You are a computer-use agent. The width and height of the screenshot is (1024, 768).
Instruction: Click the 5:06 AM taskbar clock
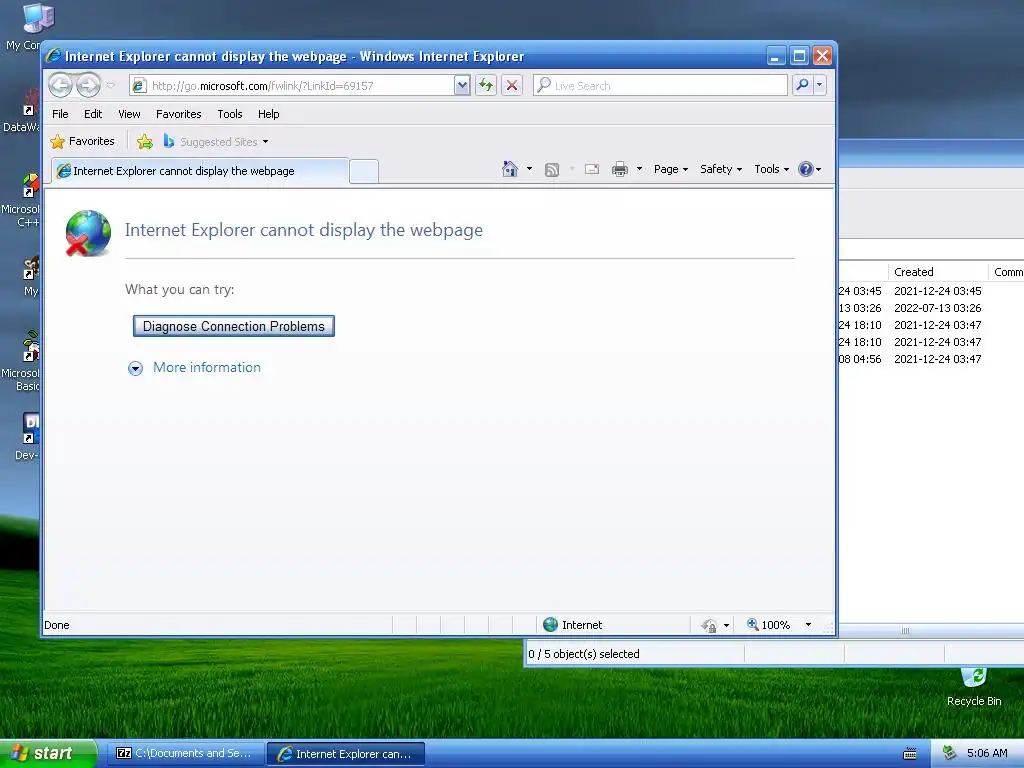(987, 753)
